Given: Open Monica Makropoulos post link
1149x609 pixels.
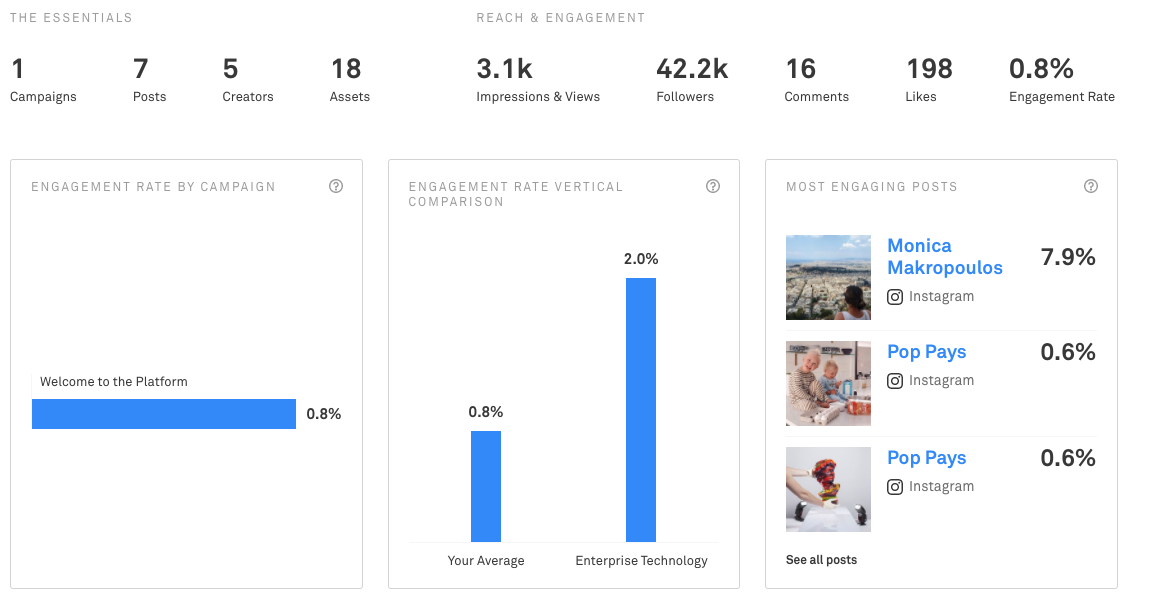Looking at the screenshot, I should point(944,256).
